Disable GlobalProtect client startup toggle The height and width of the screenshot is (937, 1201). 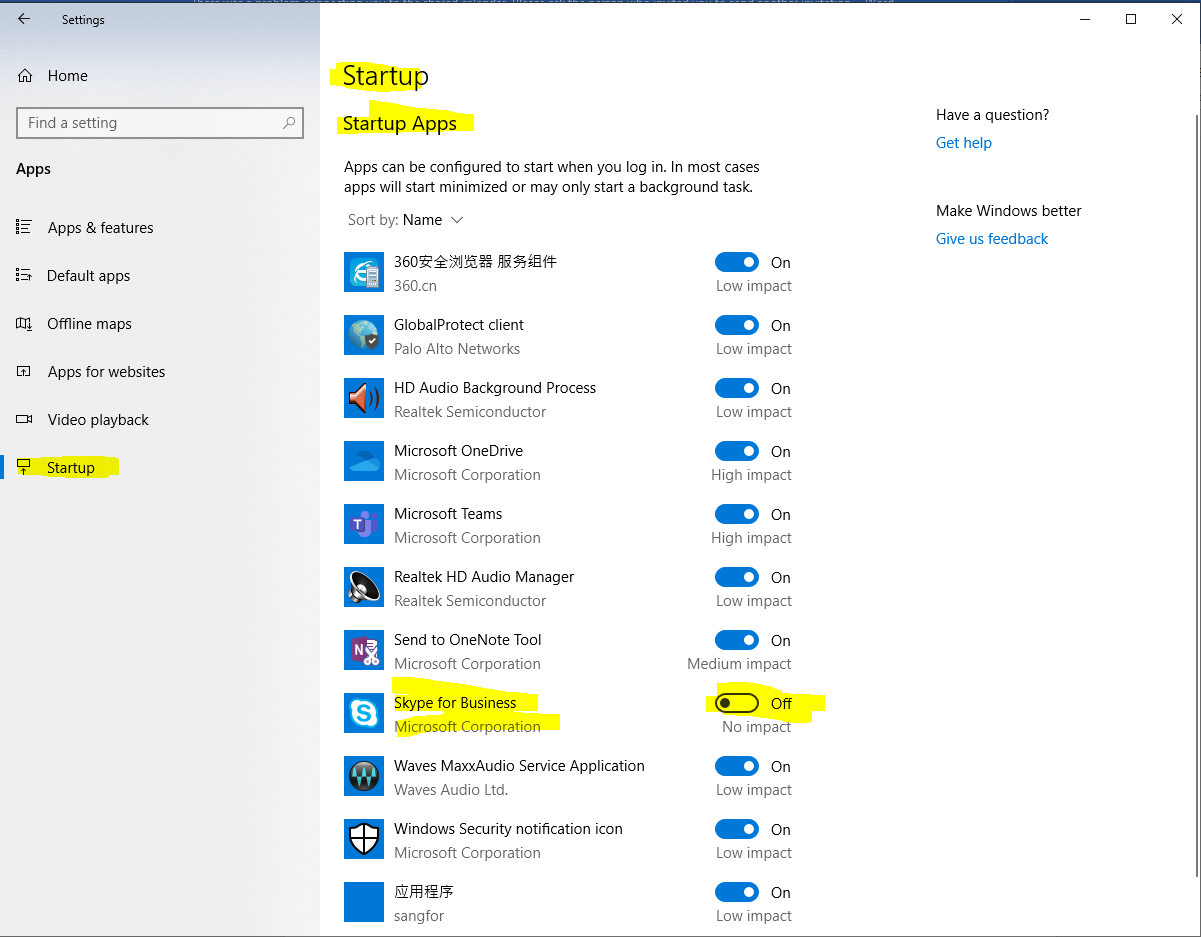pos(737,325)
